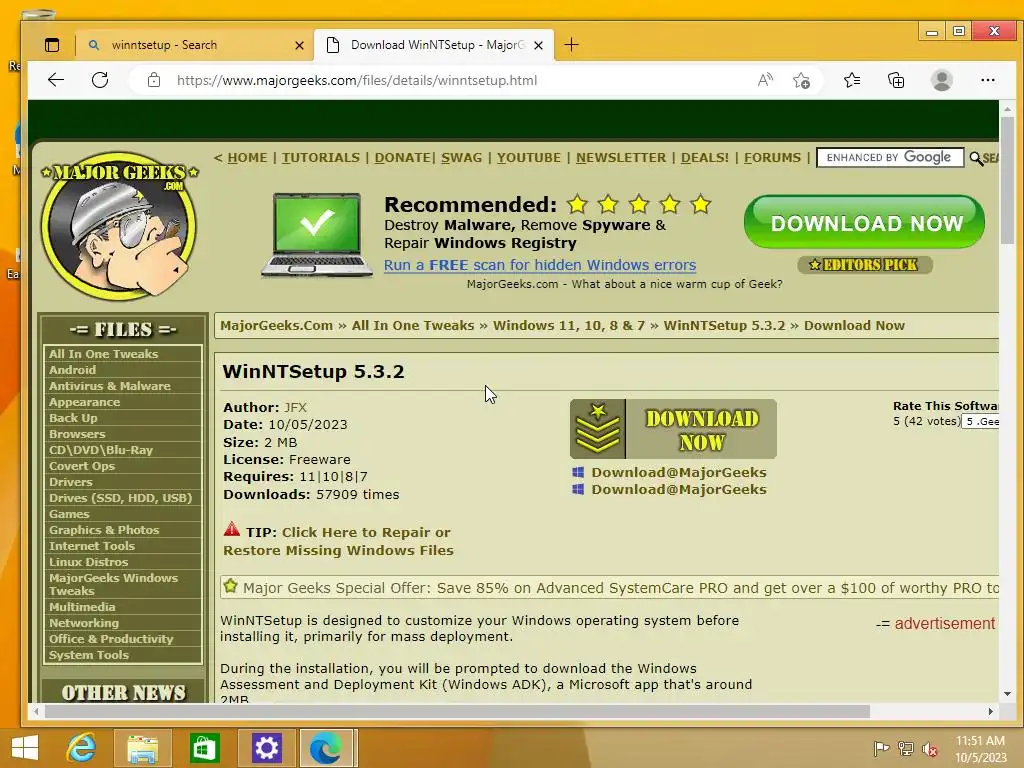This screenshot has width=1024, height=768.
Task: Open the tab actions menu icon
Action: pos(52,45)
